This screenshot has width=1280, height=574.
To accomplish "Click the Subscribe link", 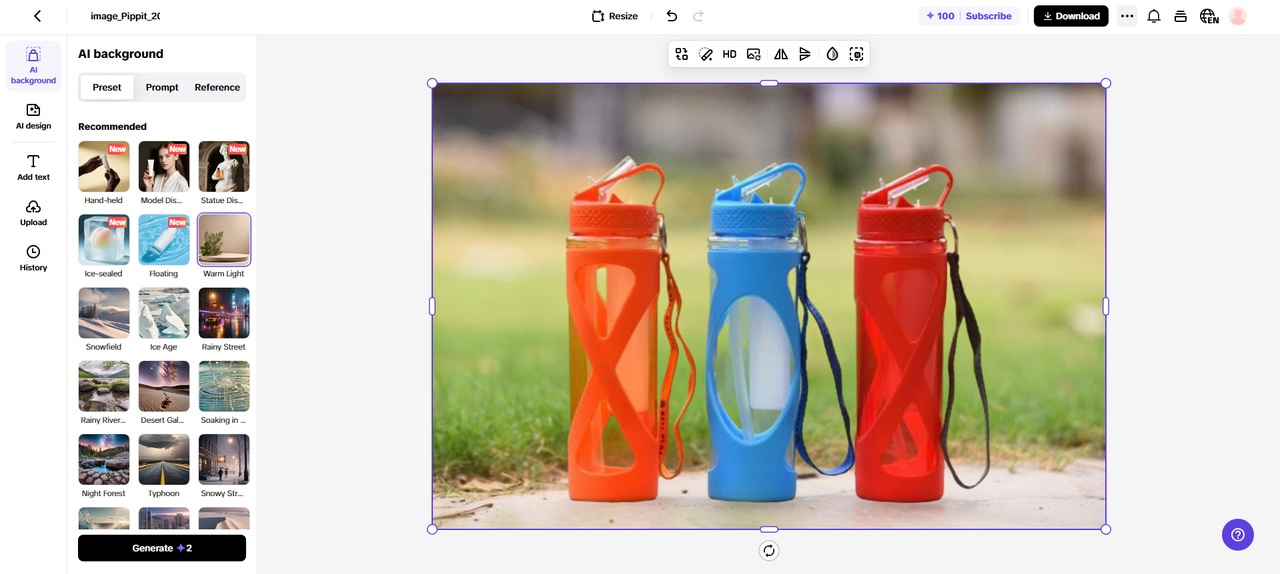I will [x=989, y=16].
